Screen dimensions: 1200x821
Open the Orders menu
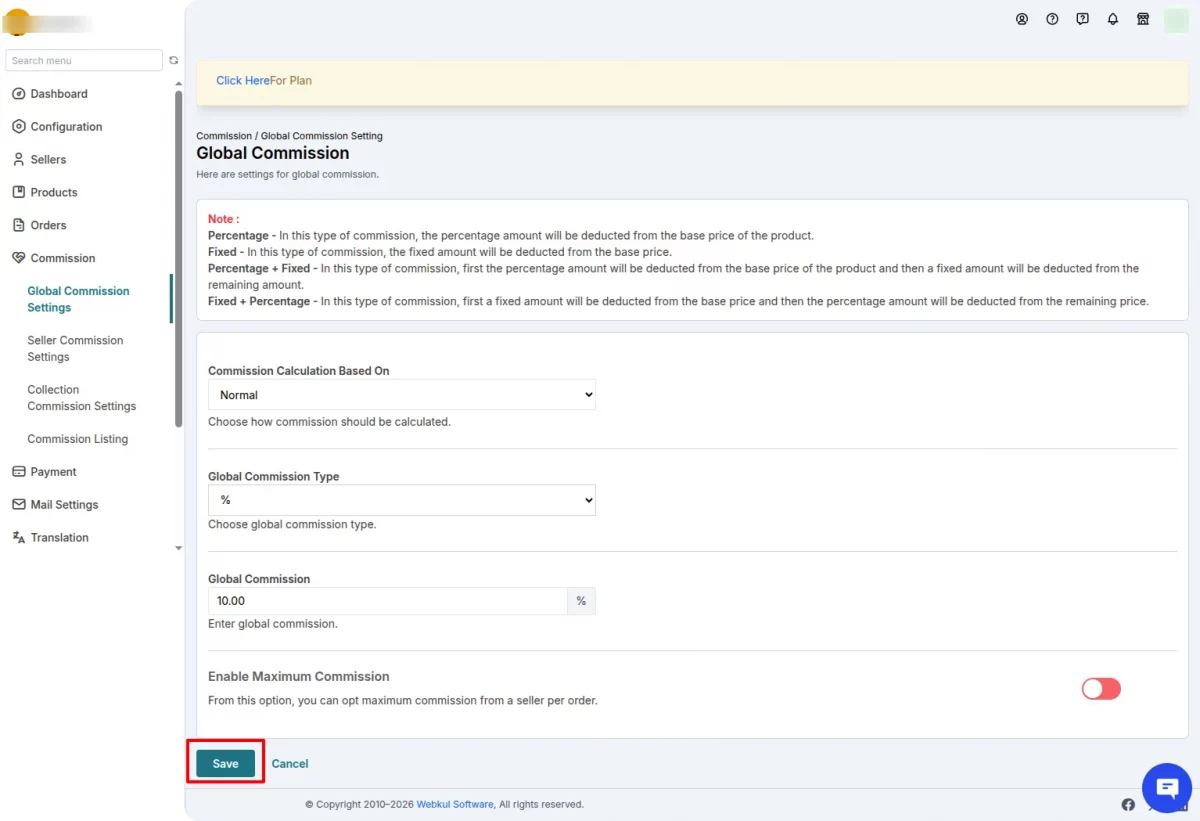[48, 225]
